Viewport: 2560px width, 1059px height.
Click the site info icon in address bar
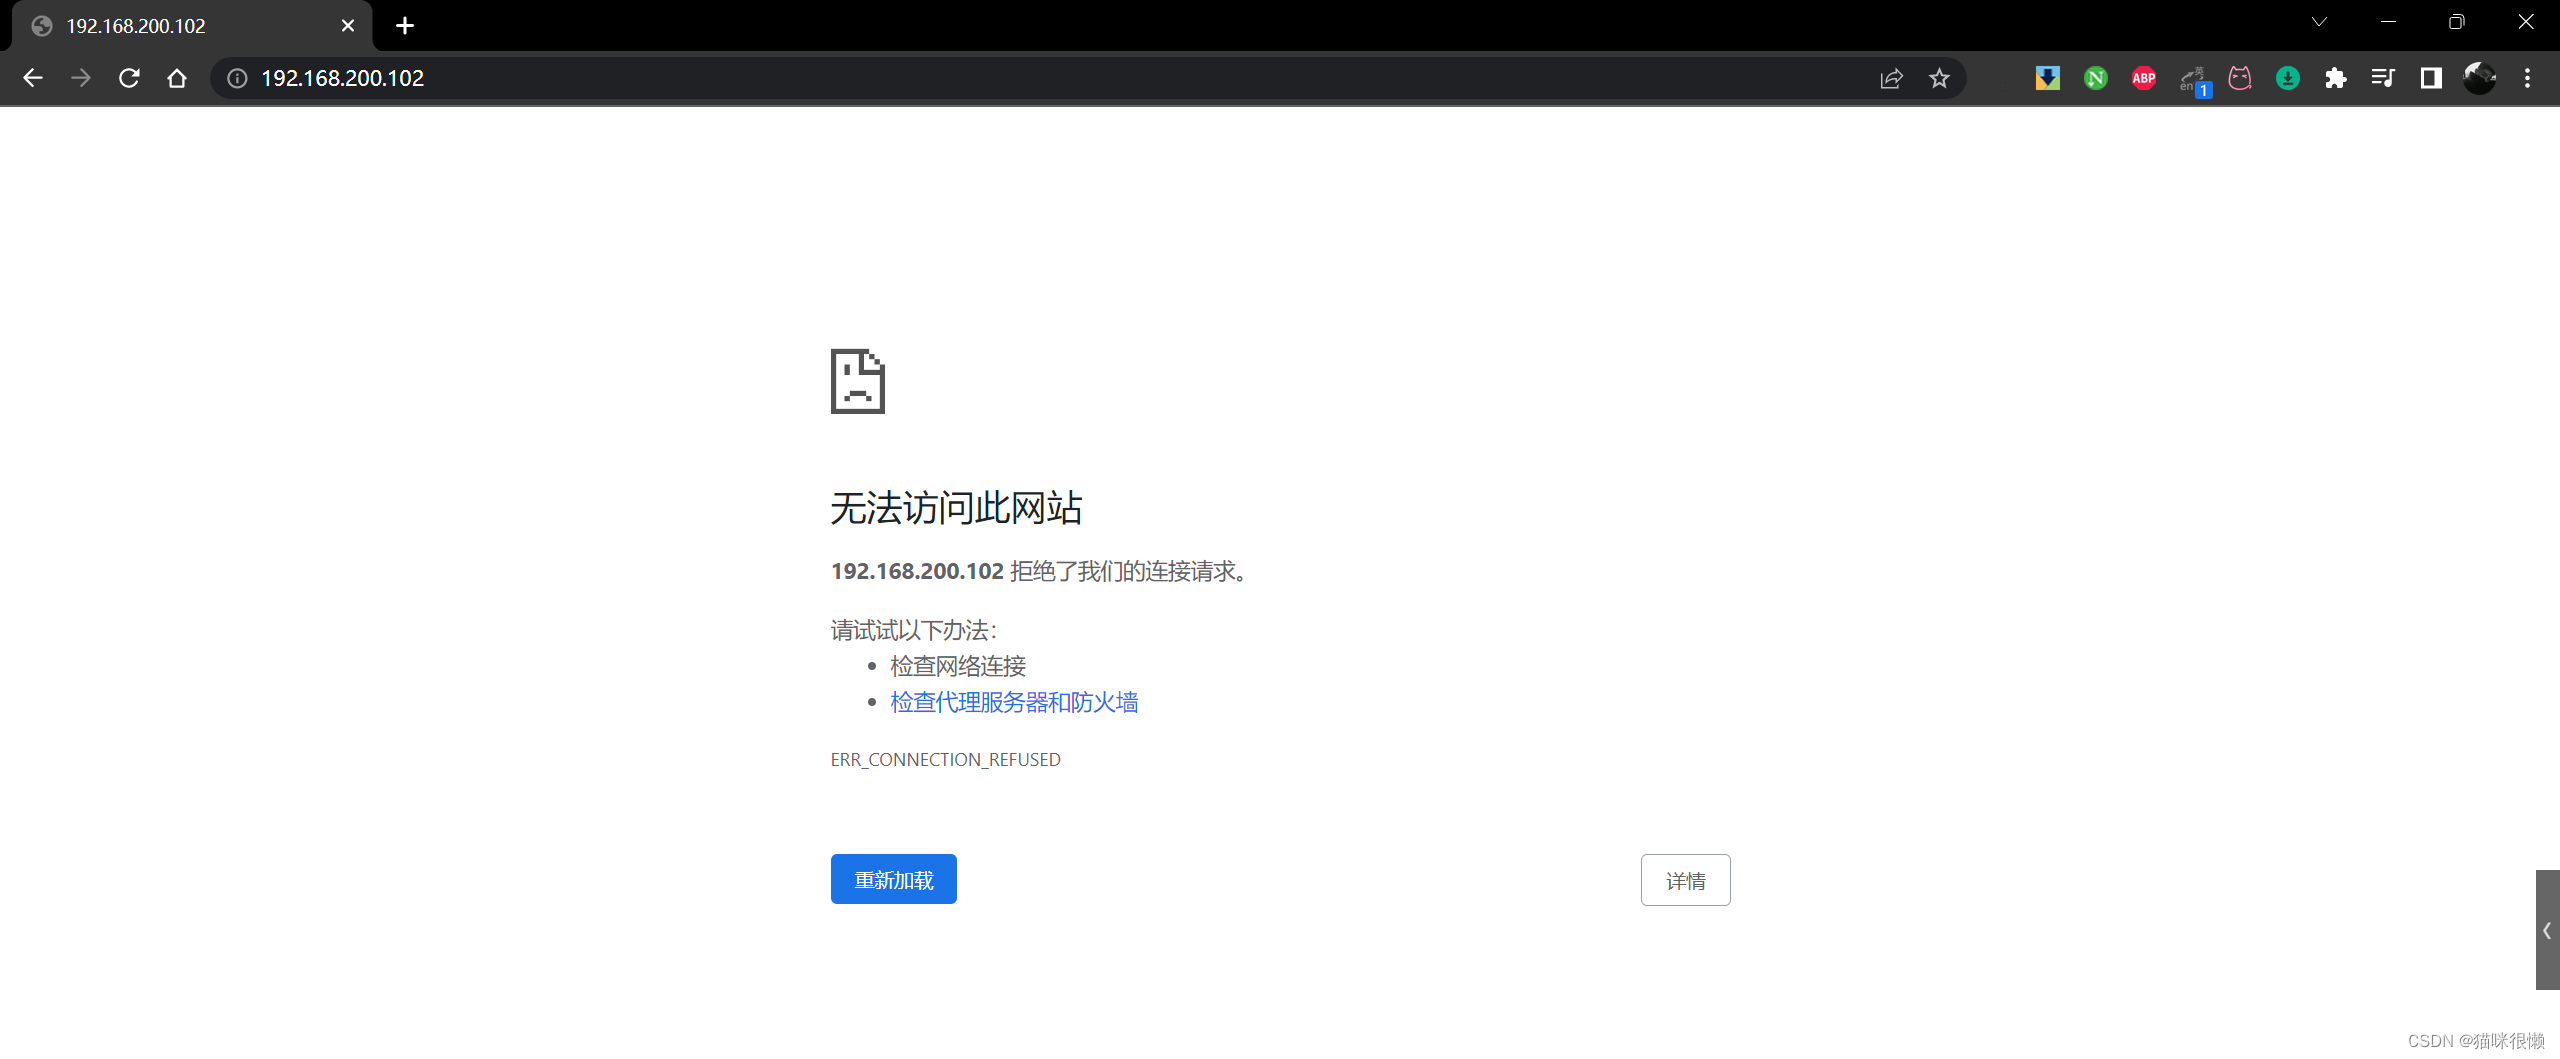point(237,78)
